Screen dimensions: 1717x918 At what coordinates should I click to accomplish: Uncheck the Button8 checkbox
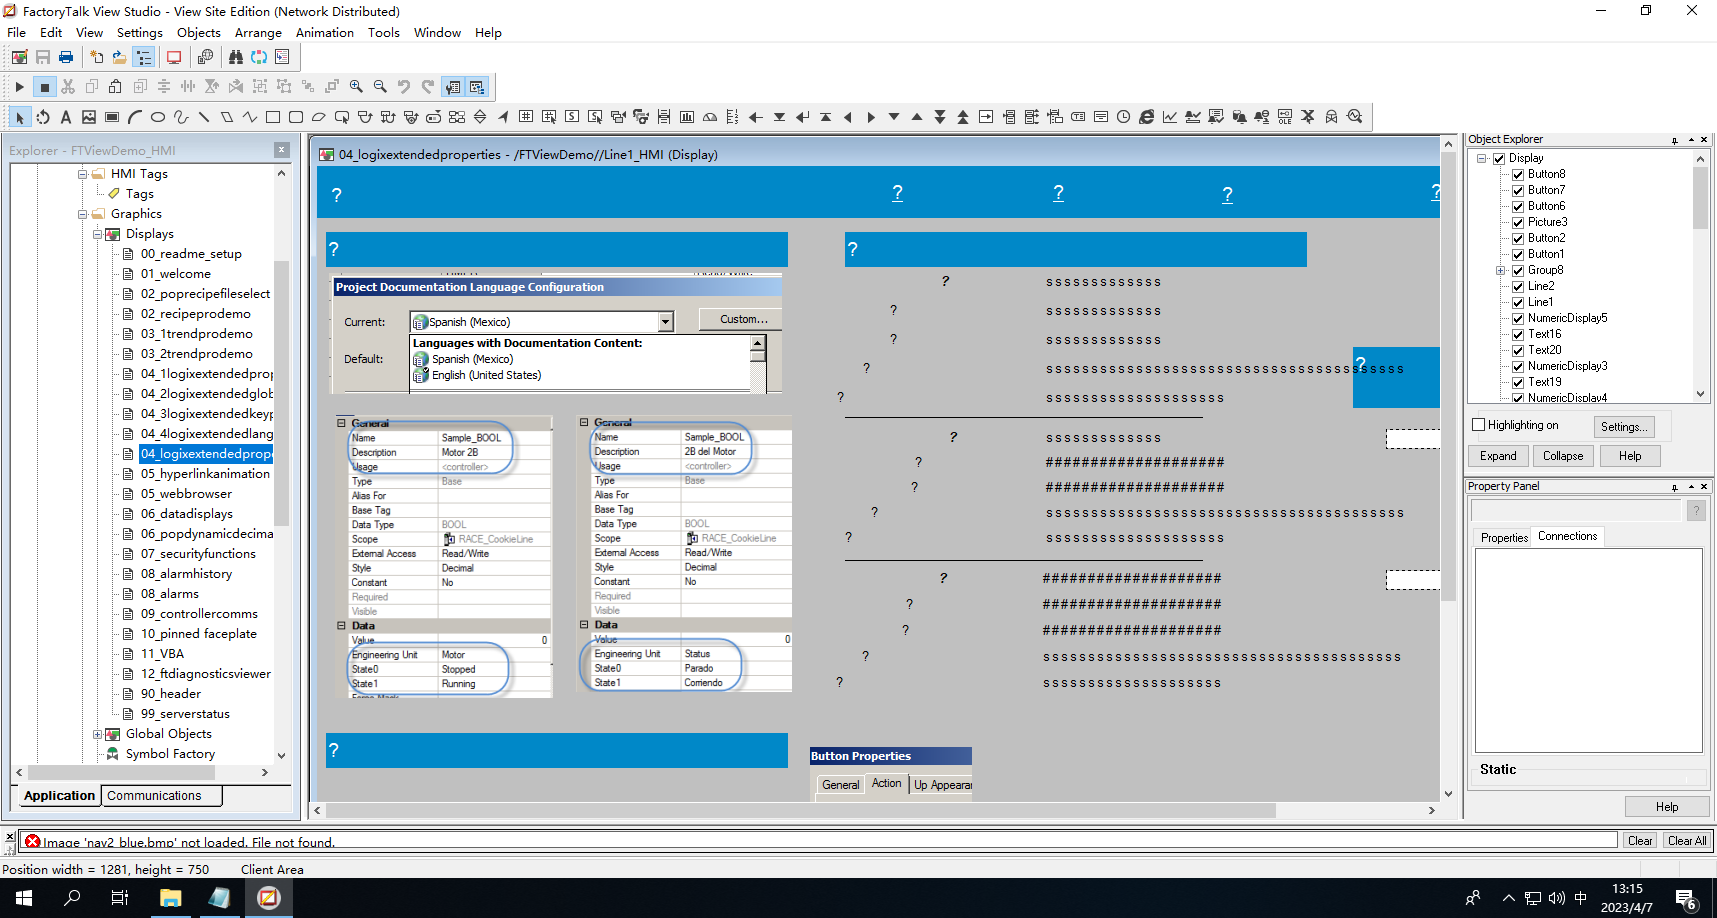(1518, 174)
